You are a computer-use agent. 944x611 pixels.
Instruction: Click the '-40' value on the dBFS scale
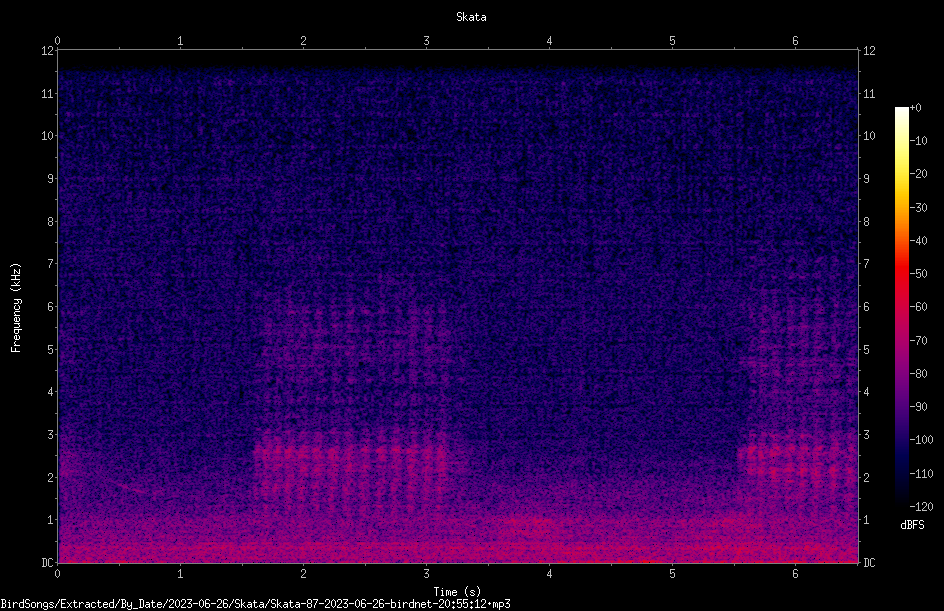coord(918,241)
